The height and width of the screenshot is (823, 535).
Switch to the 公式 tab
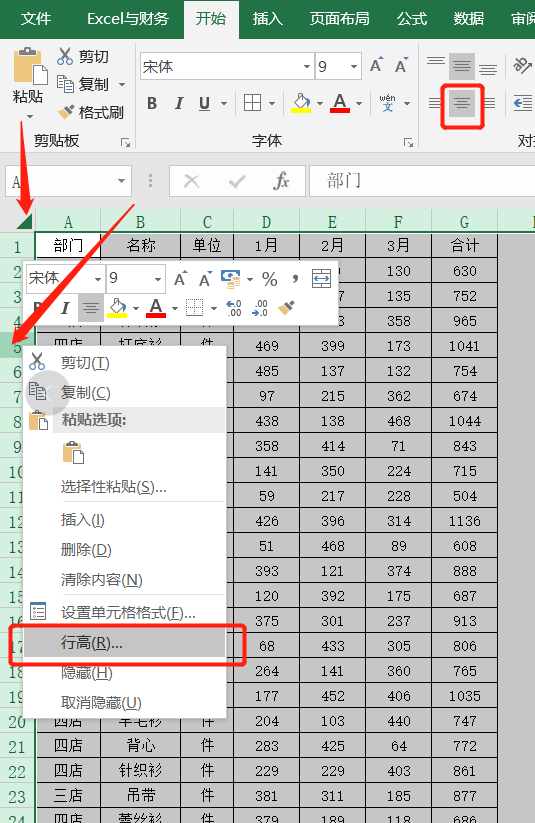pos(412,19)
